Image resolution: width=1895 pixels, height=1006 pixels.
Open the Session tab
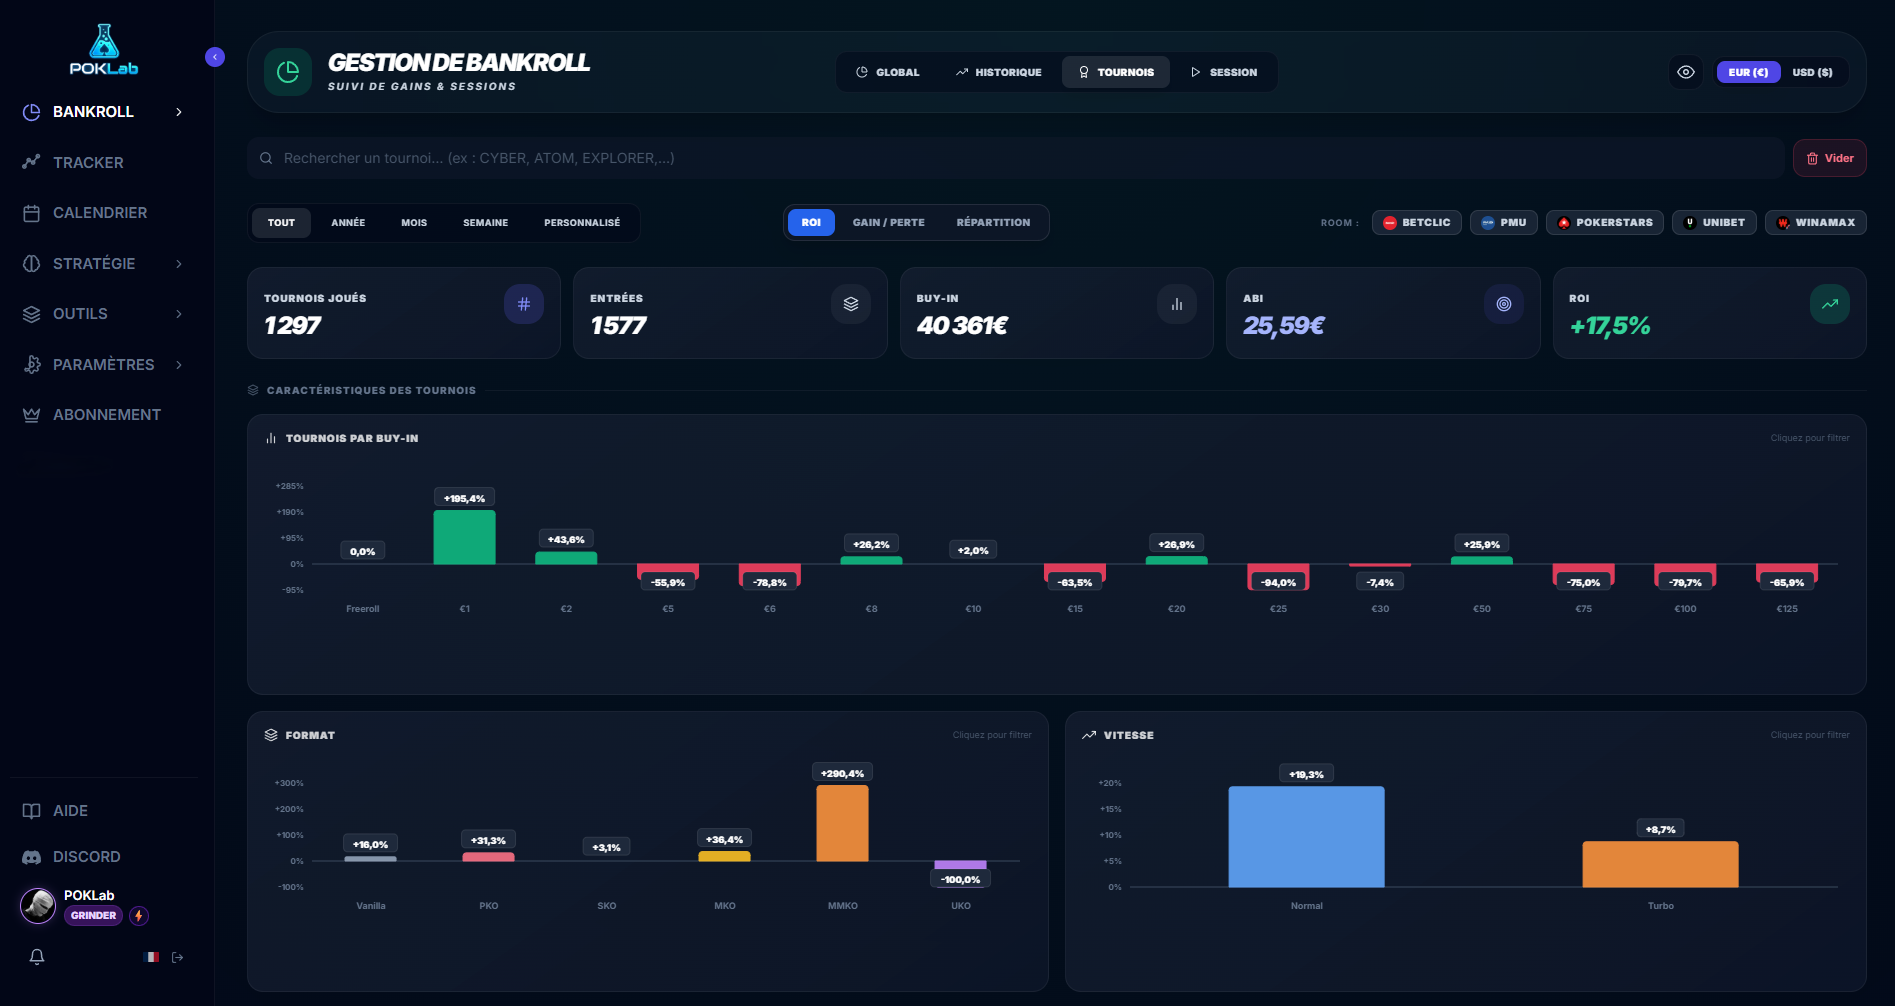[1224, 72]
